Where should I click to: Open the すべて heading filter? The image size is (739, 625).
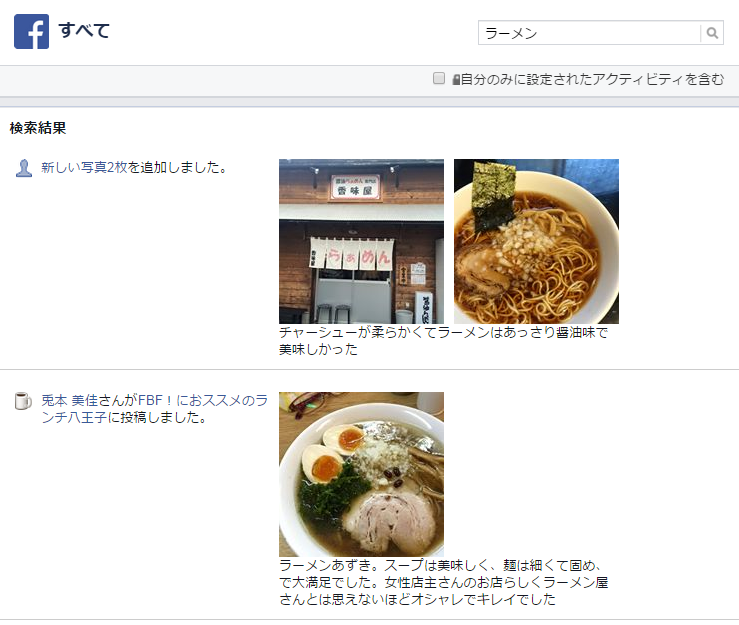[x=84, y=31]
